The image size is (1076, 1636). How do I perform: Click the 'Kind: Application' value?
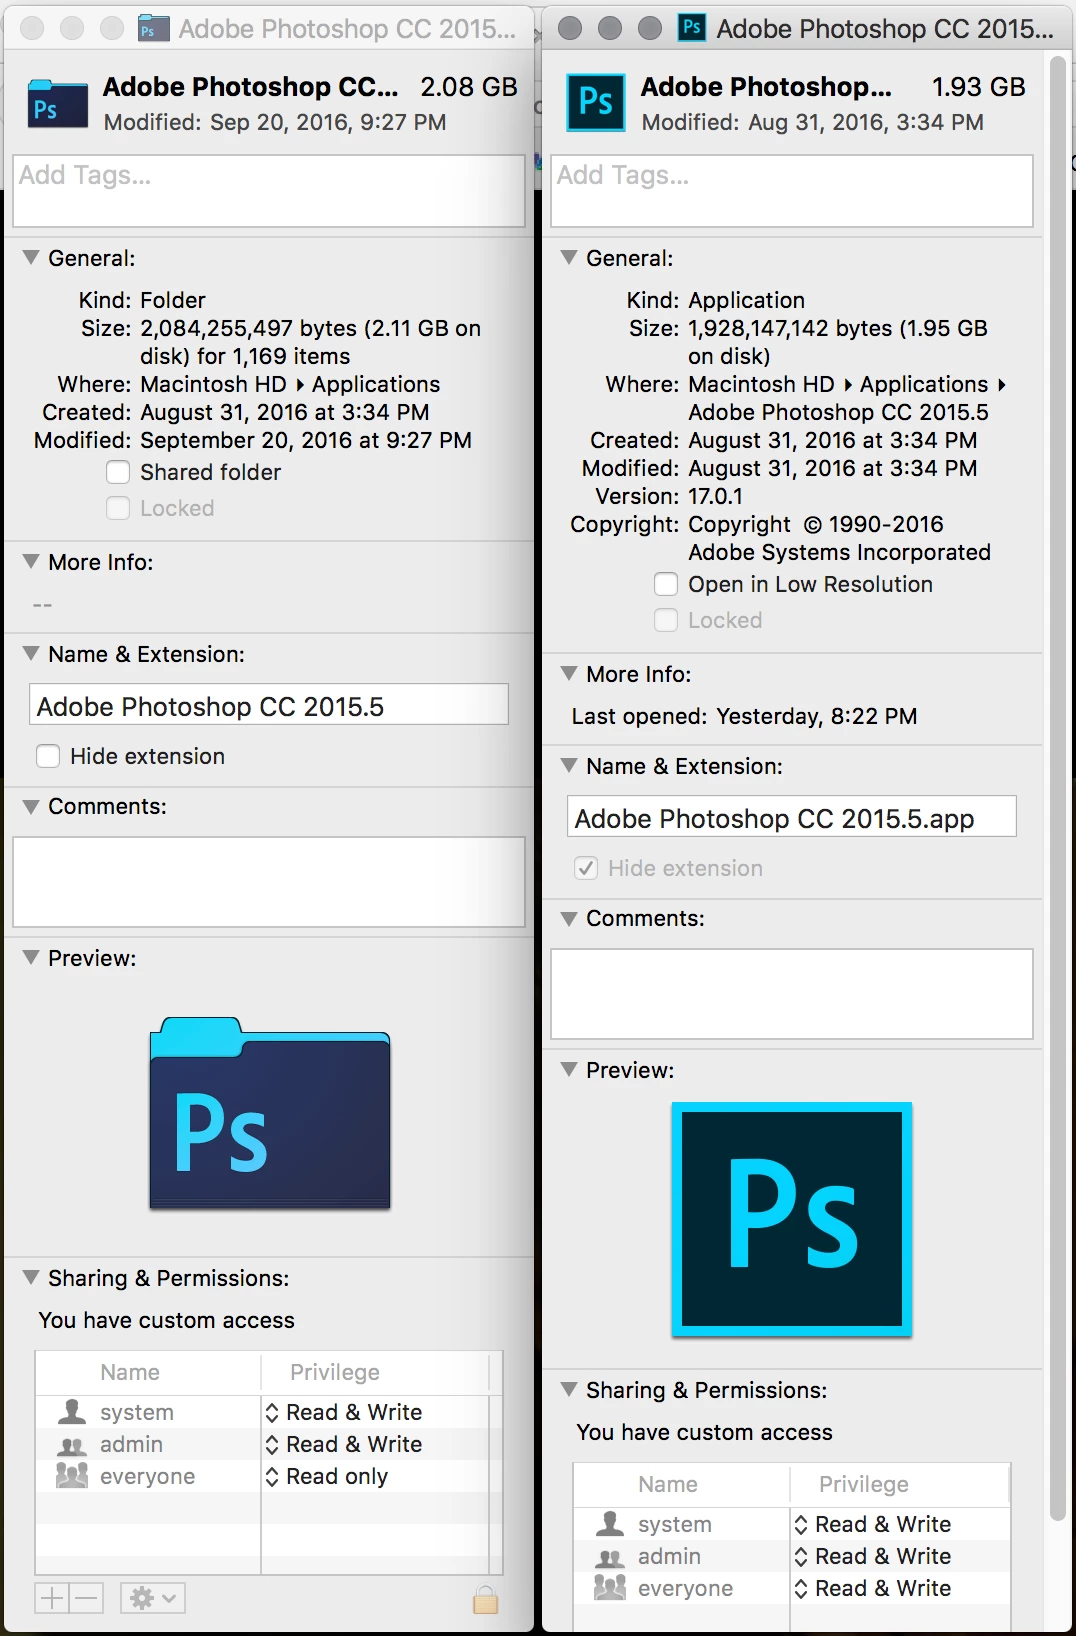[x=746, y=300]
